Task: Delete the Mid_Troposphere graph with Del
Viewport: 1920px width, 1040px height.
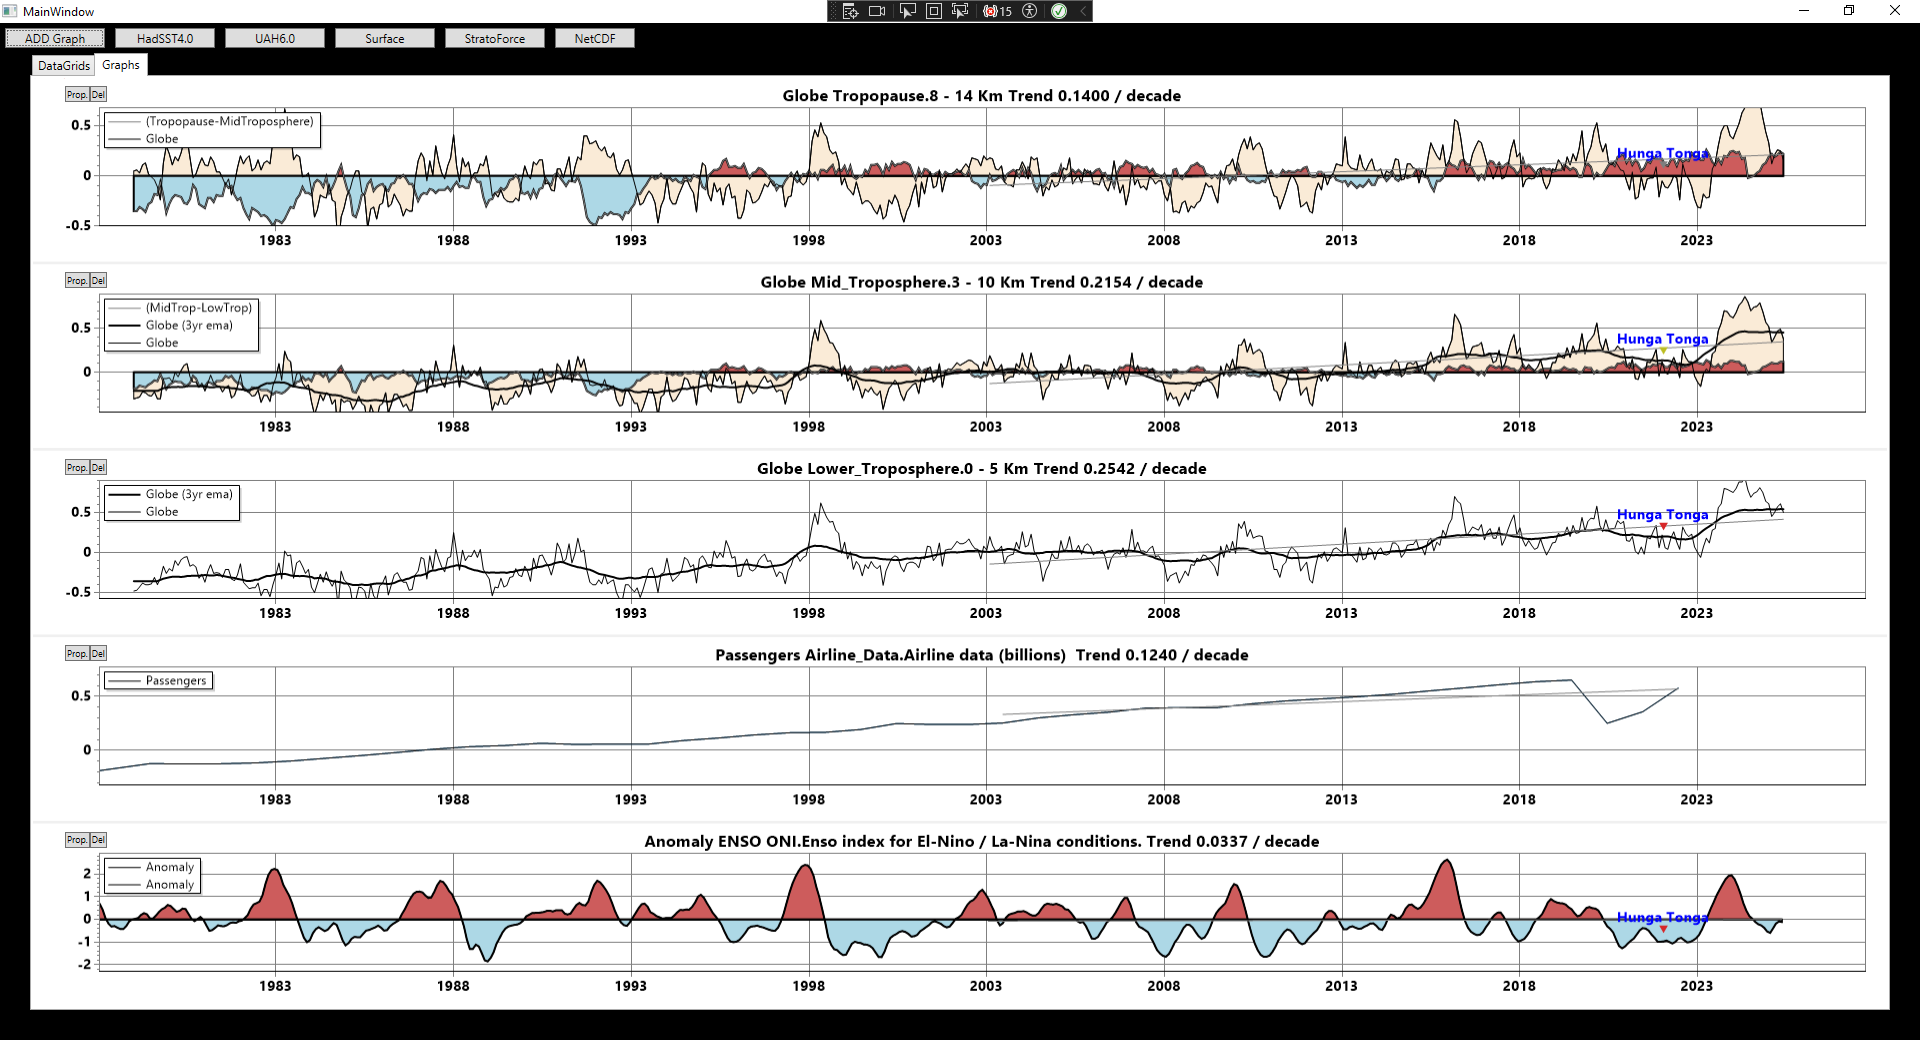Action: tap(98, 281)
